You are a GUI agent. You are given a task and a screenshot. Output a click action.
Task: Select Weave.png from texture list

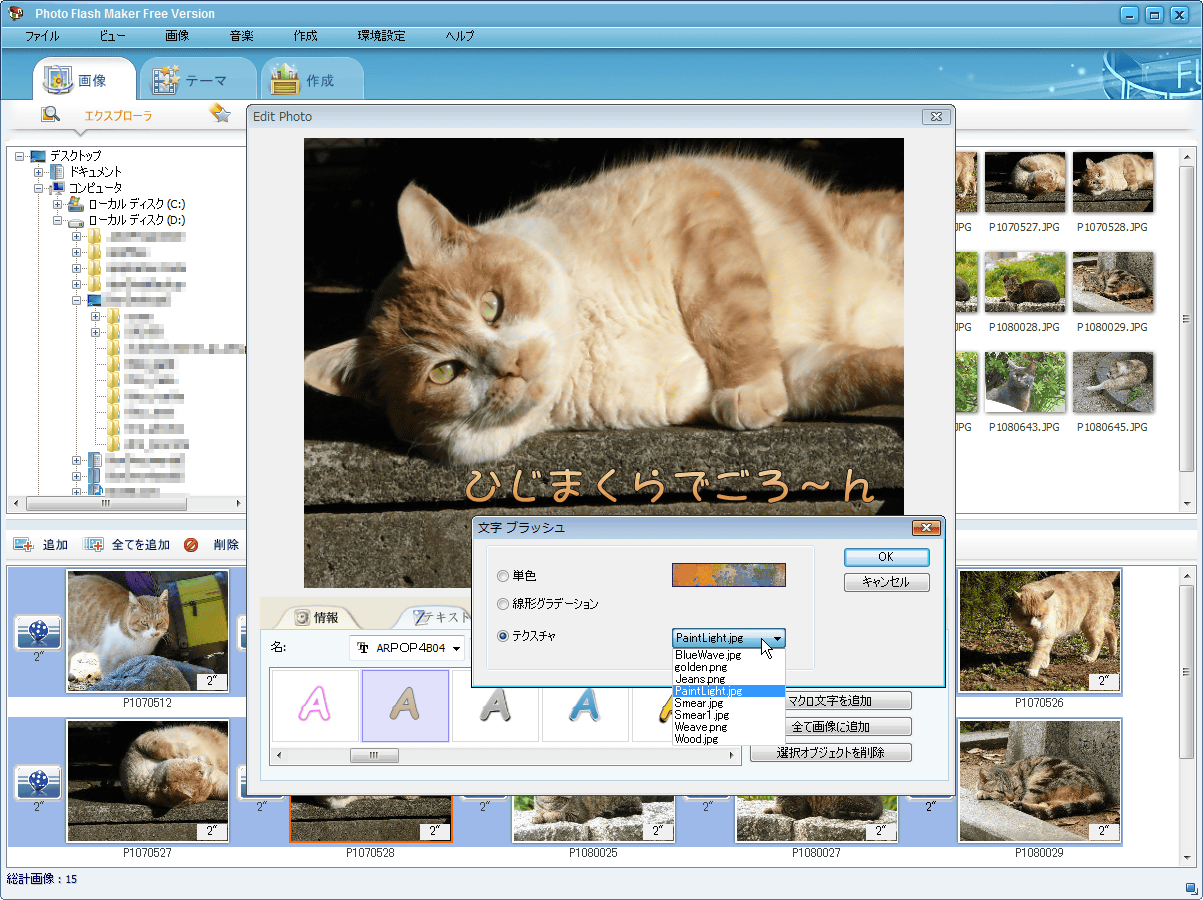[x=728, y=727]
